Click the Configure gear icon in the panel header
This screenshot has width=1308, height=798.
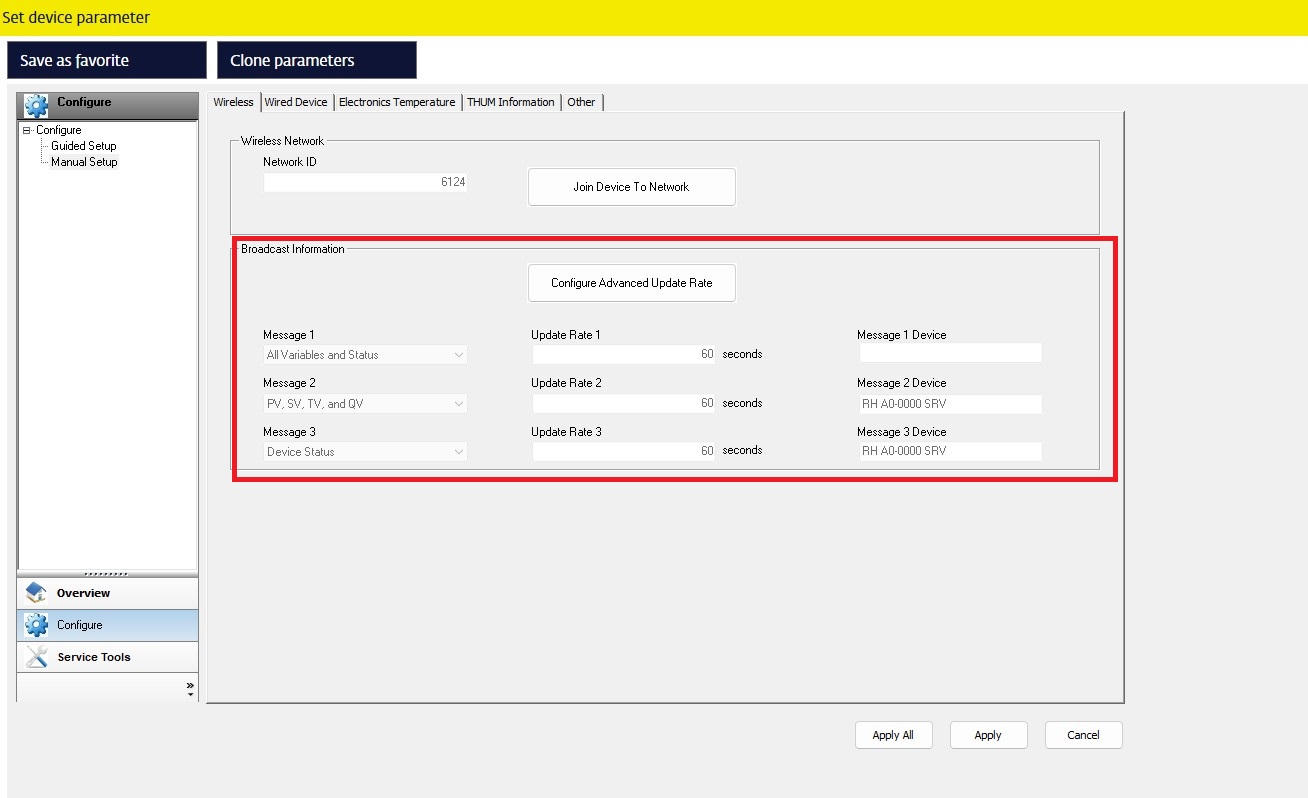click(x=37, y=104)
